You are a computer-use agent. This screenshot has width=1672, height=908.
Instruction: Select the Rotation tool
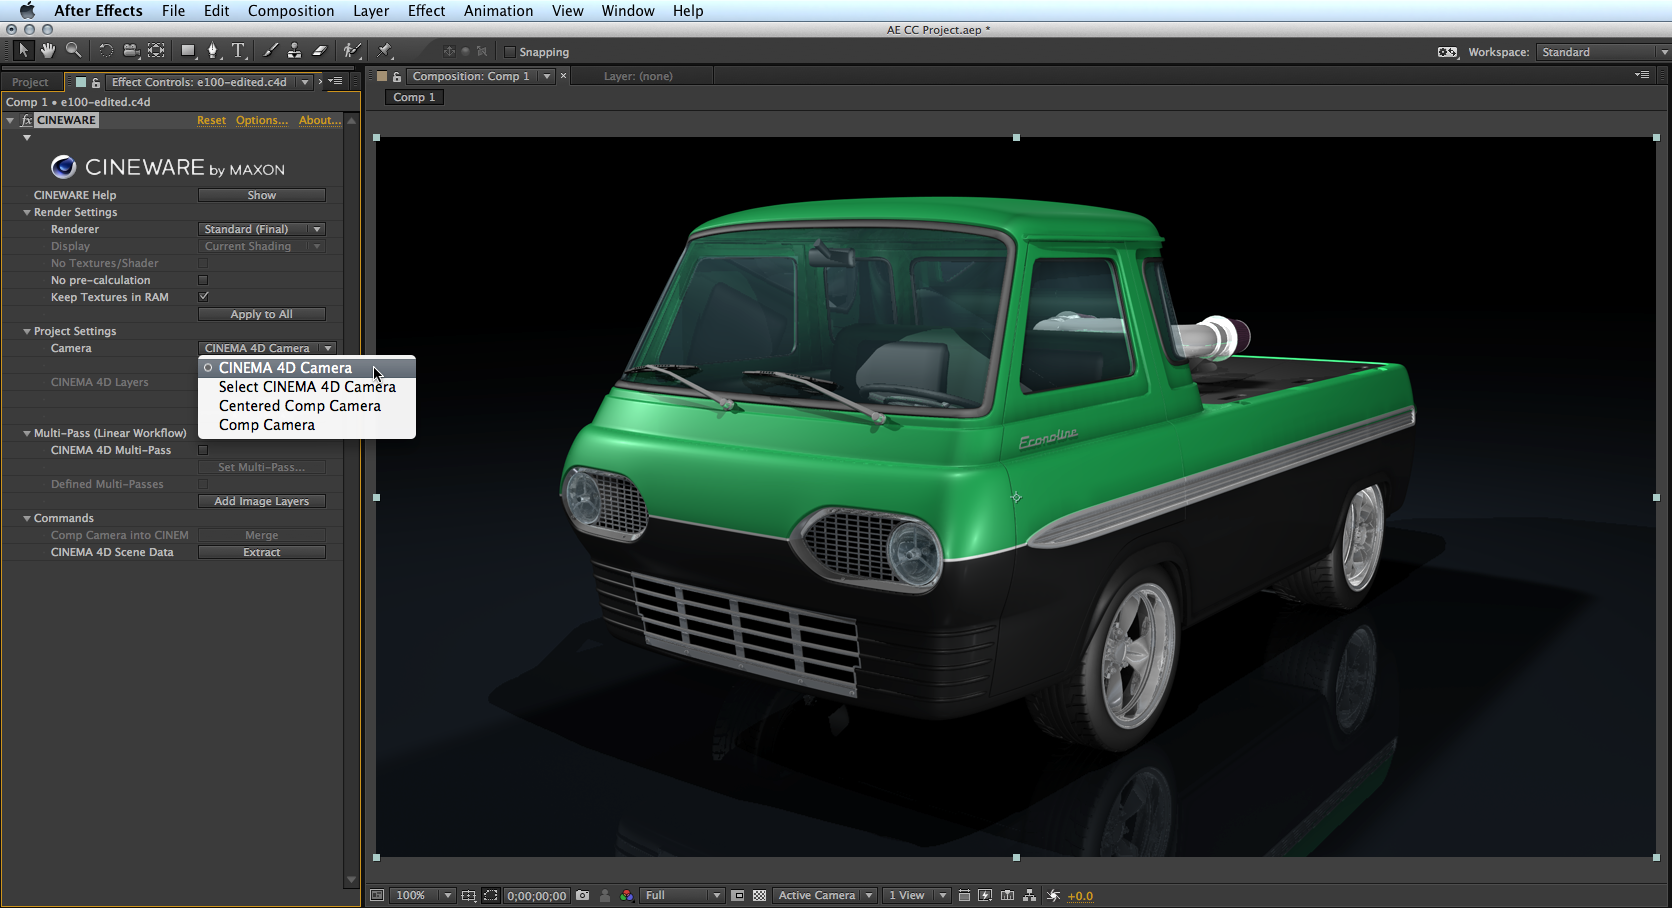click(105, 50)
